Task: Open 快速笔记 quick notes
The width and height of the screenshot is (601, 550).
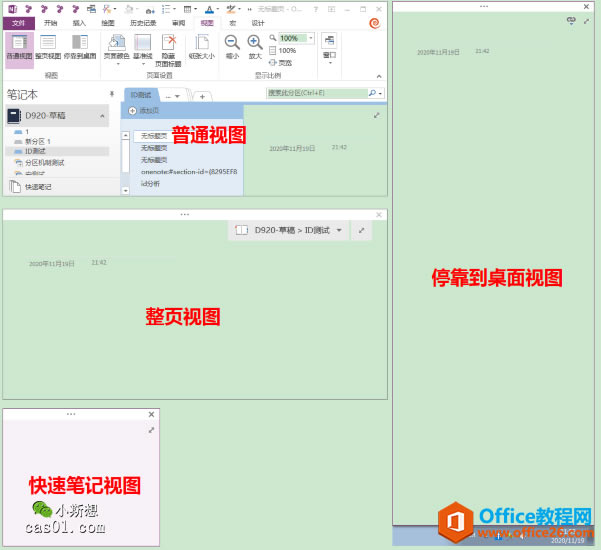Action: (31, 187)
